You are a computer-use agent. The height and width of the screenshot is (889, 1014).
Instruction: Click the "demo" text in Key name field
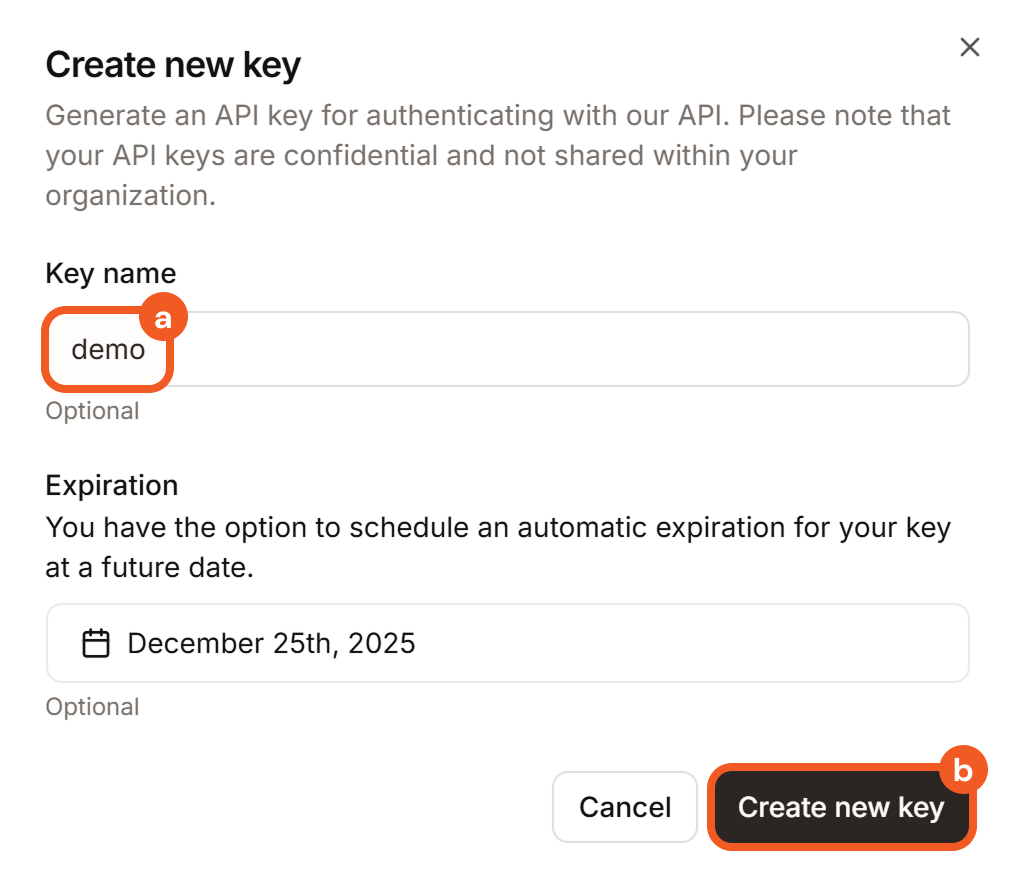pos(108,350)
